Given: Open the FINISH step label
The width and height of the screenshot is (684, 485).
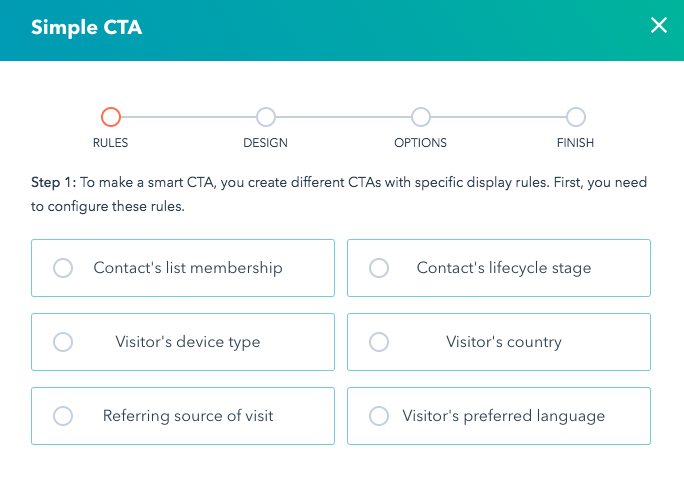Looking at the screenshot, I should pos(575,143).
